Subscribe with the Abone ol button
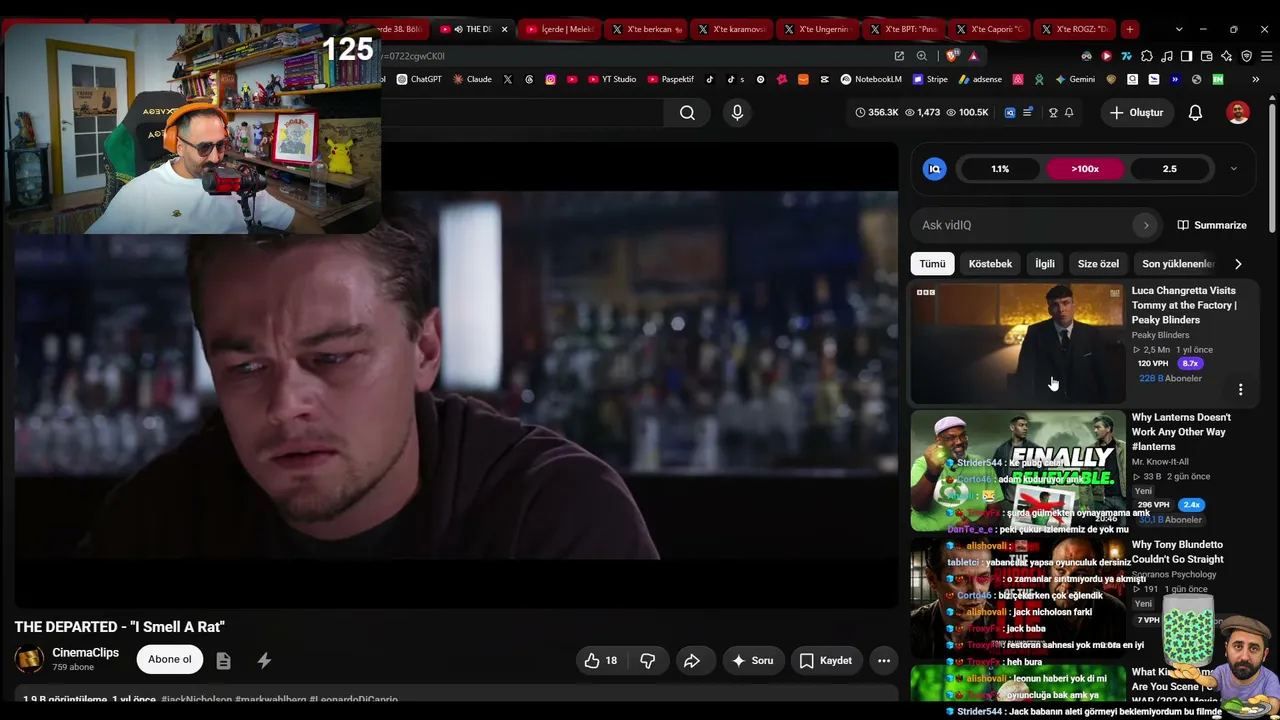 point(170,660)
